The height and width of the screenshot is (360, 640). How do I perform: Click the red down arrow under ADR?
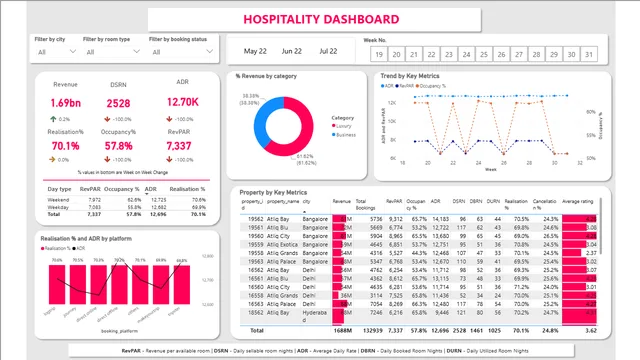coord(169,119)
